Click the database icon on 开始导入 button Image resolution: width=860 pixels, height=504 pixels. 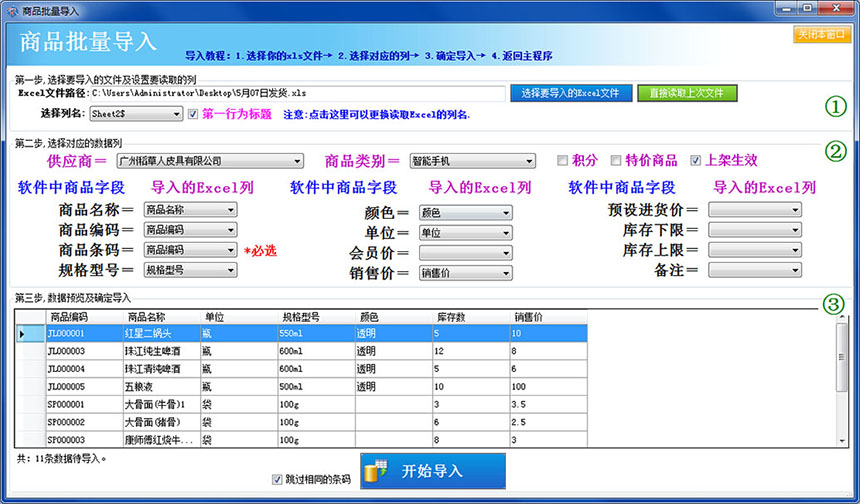click(374, 470)
